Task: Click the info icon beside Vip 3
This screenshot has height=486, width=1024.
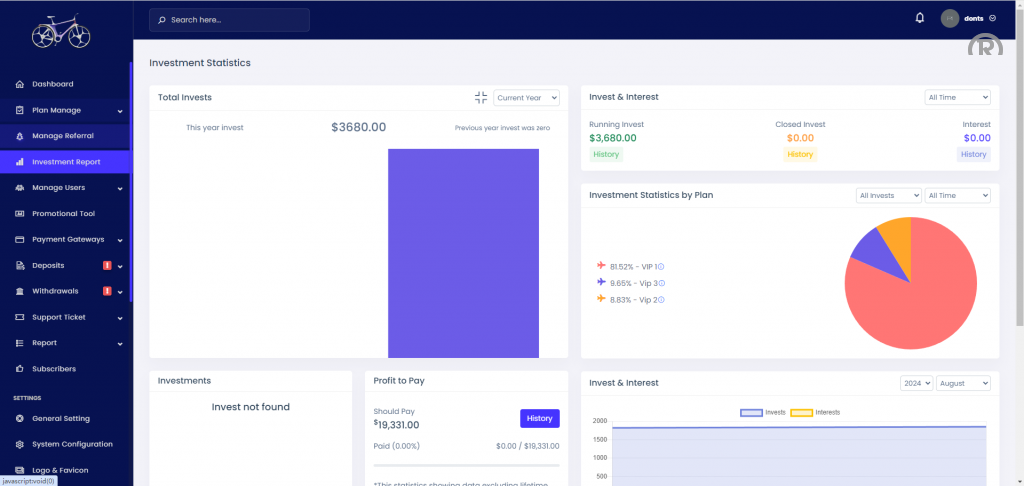Action: coord(662,283)
